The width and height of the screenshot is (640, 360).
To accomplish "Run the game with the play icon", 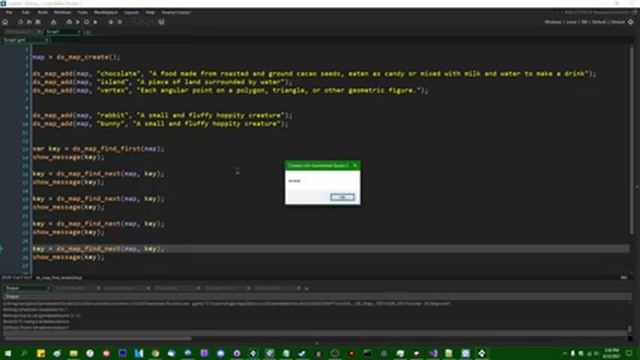I will pyautogui.click(x=78, y=22).
